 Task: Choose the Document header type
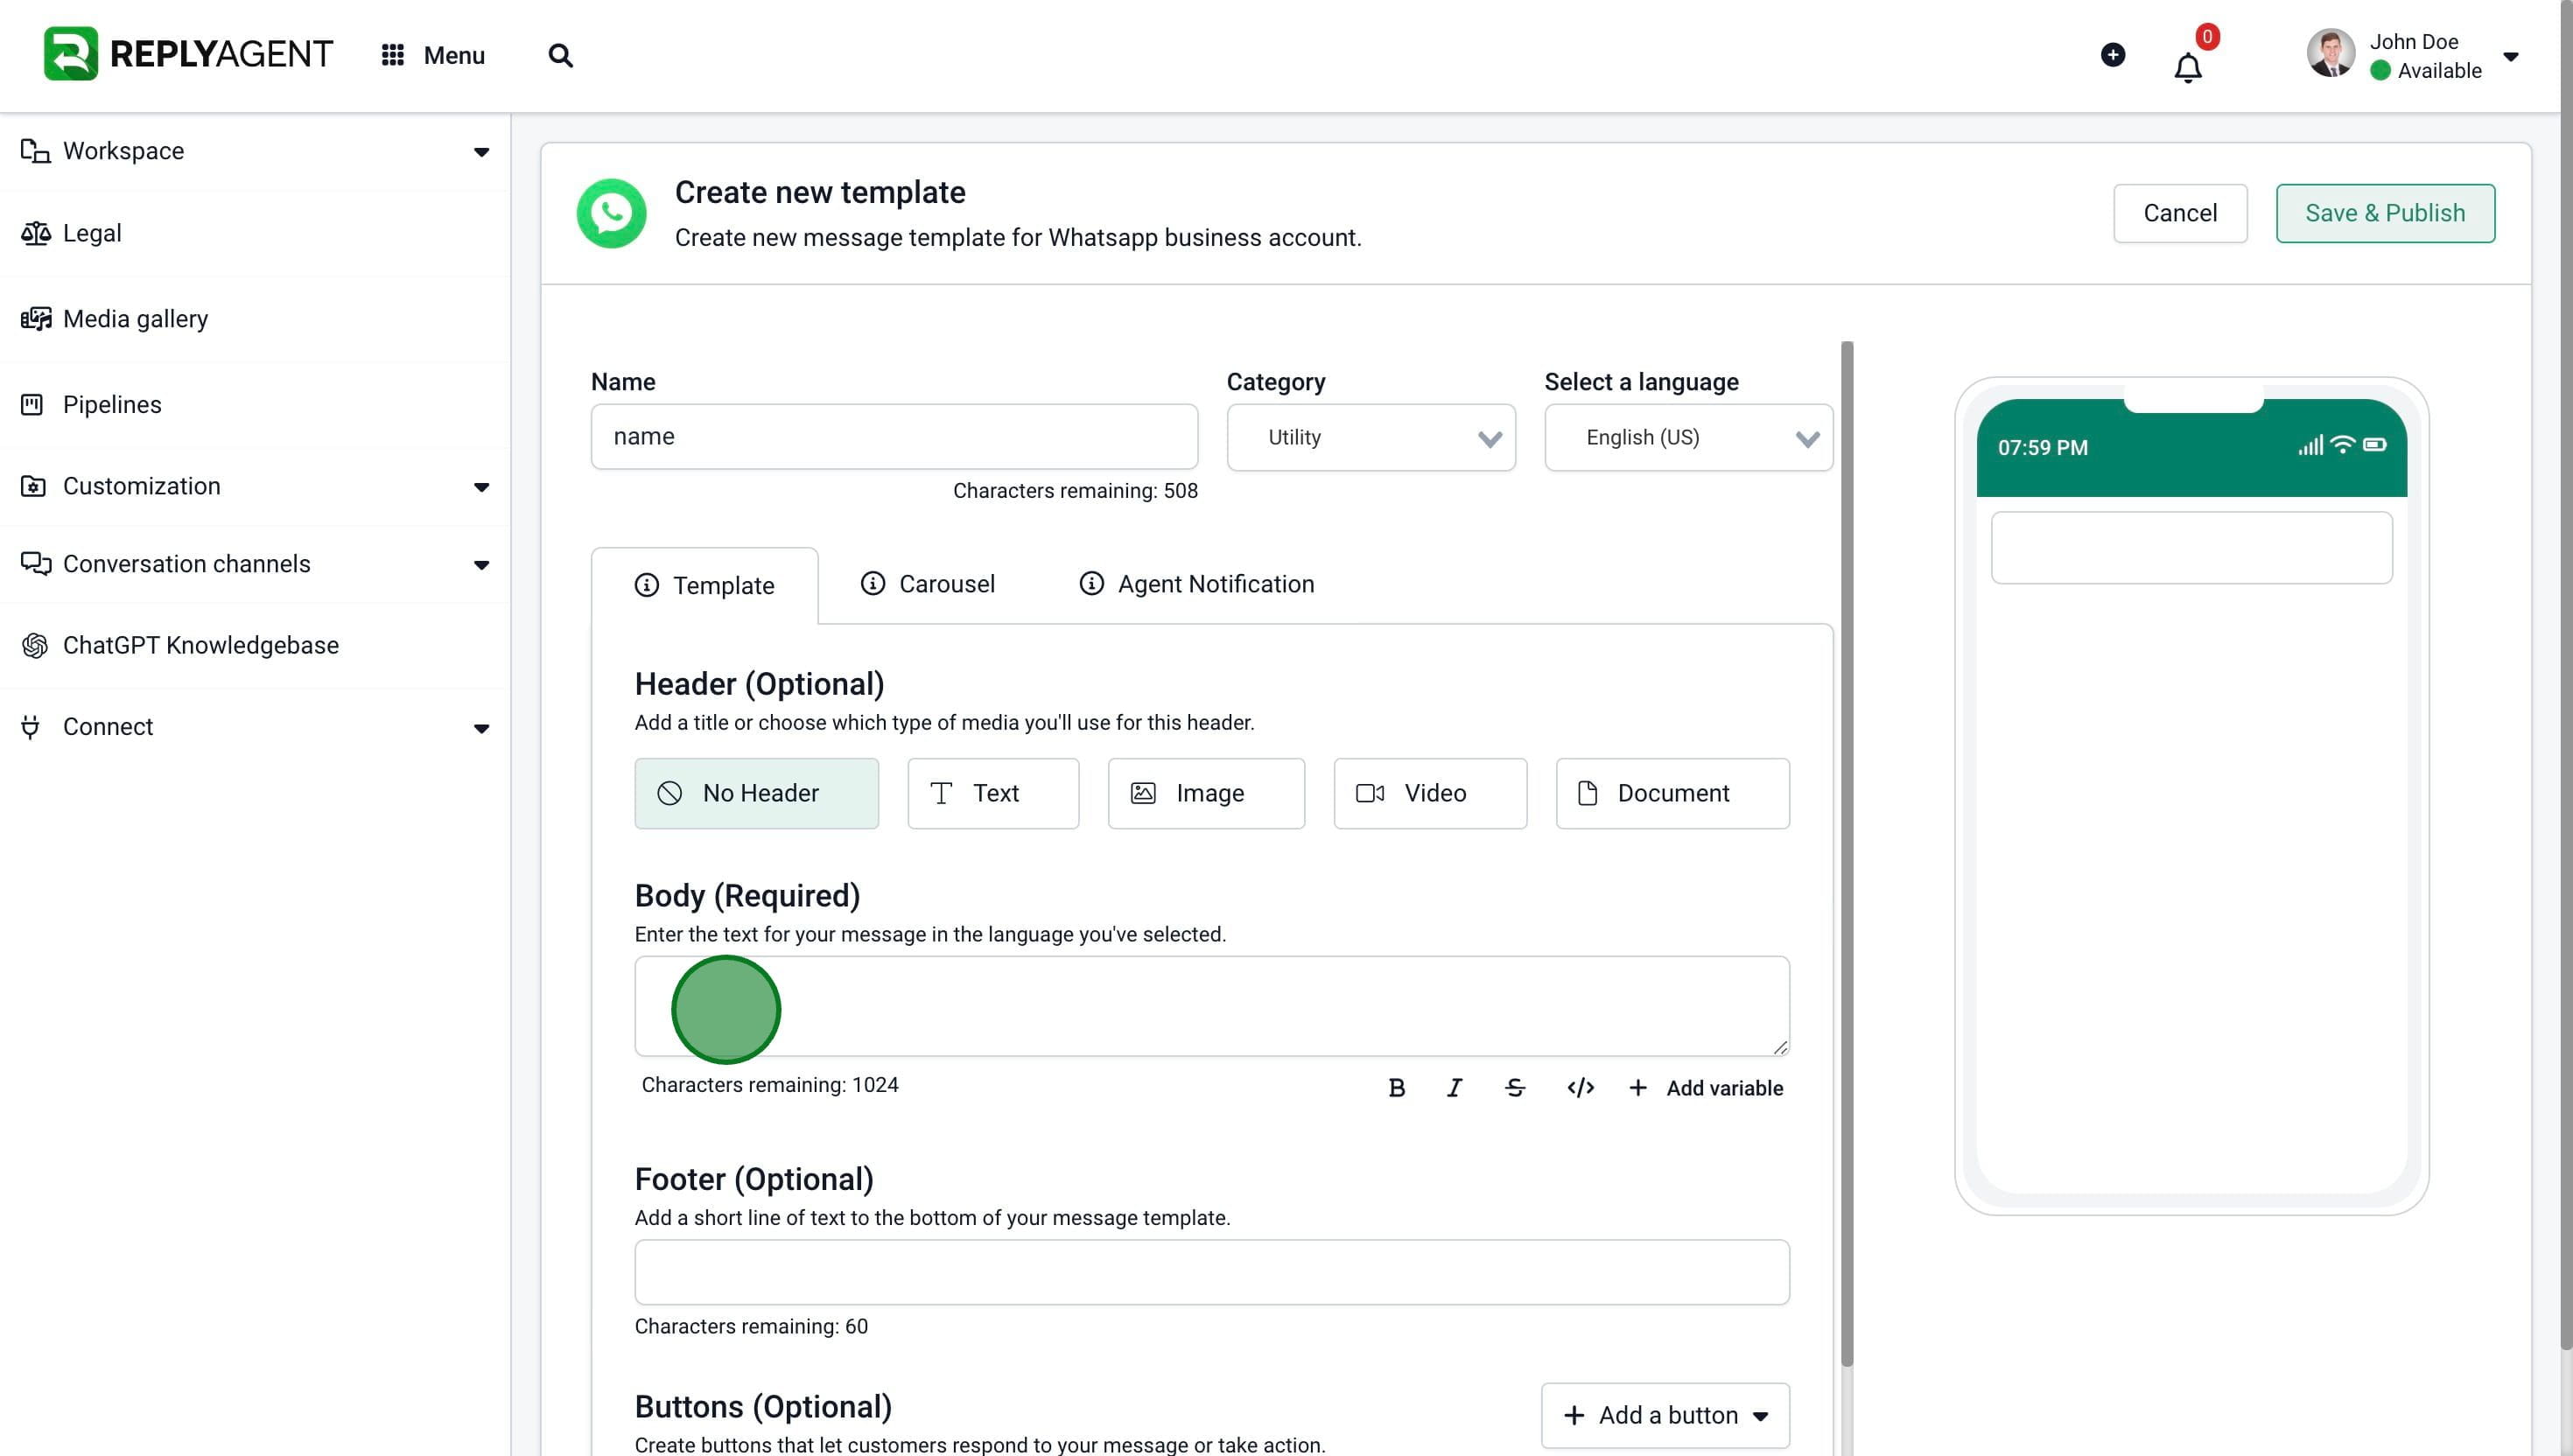1672,793
